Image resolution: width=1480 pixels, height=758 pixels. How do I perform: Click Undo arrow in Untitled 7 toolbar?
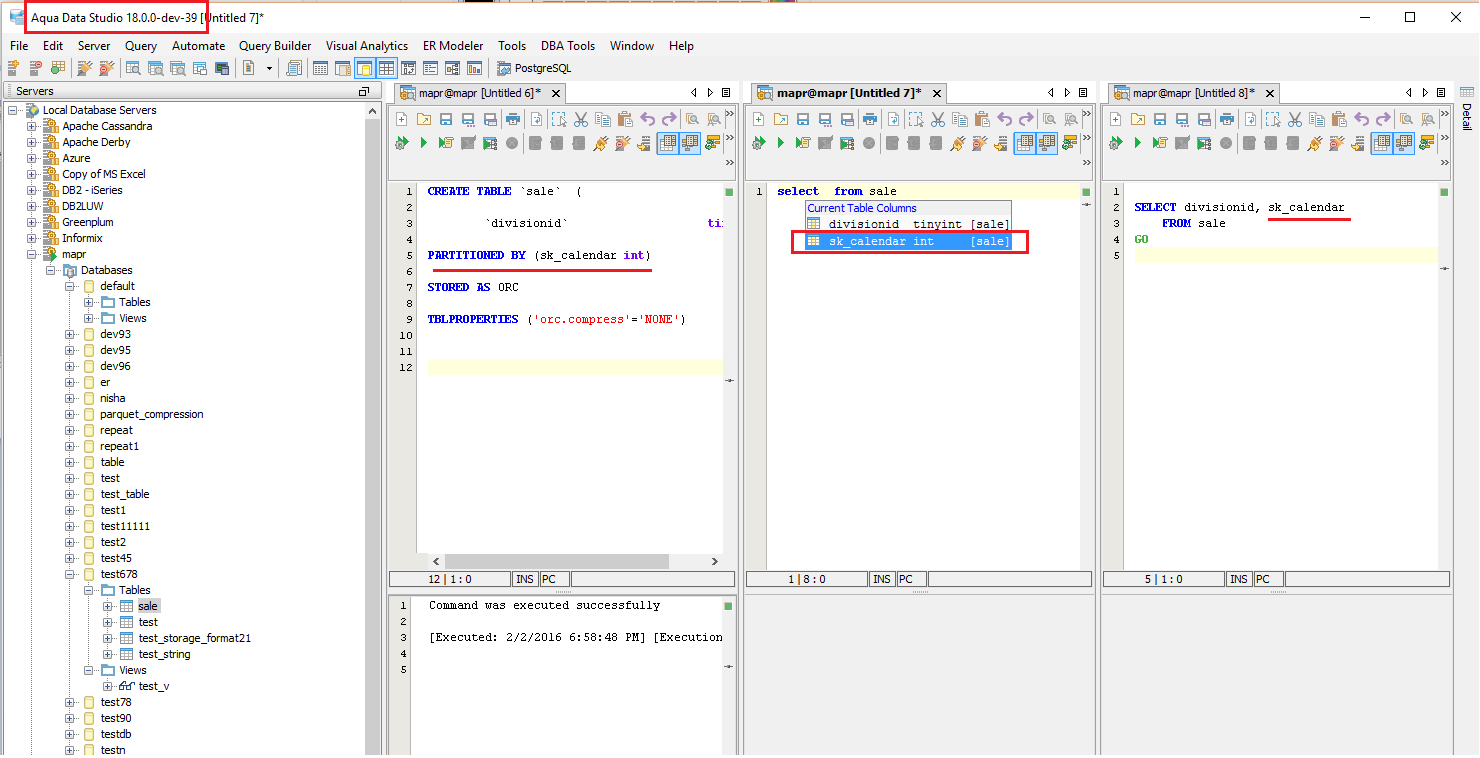[x=1005, y=119]
